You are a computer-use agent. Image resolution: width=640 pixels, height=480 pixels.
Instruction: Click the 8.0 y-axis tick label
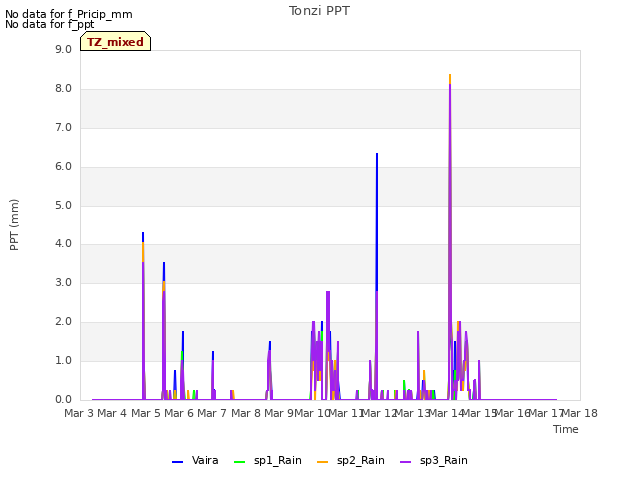63,89
